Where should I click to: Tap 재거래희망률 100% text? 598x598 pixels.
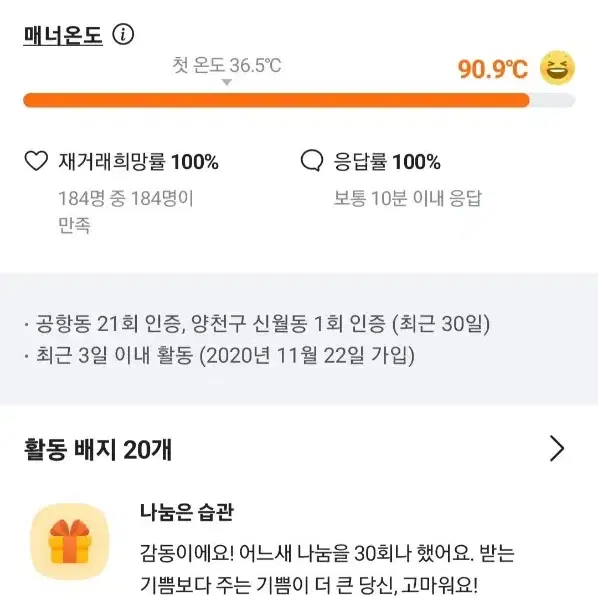(138, 161)
